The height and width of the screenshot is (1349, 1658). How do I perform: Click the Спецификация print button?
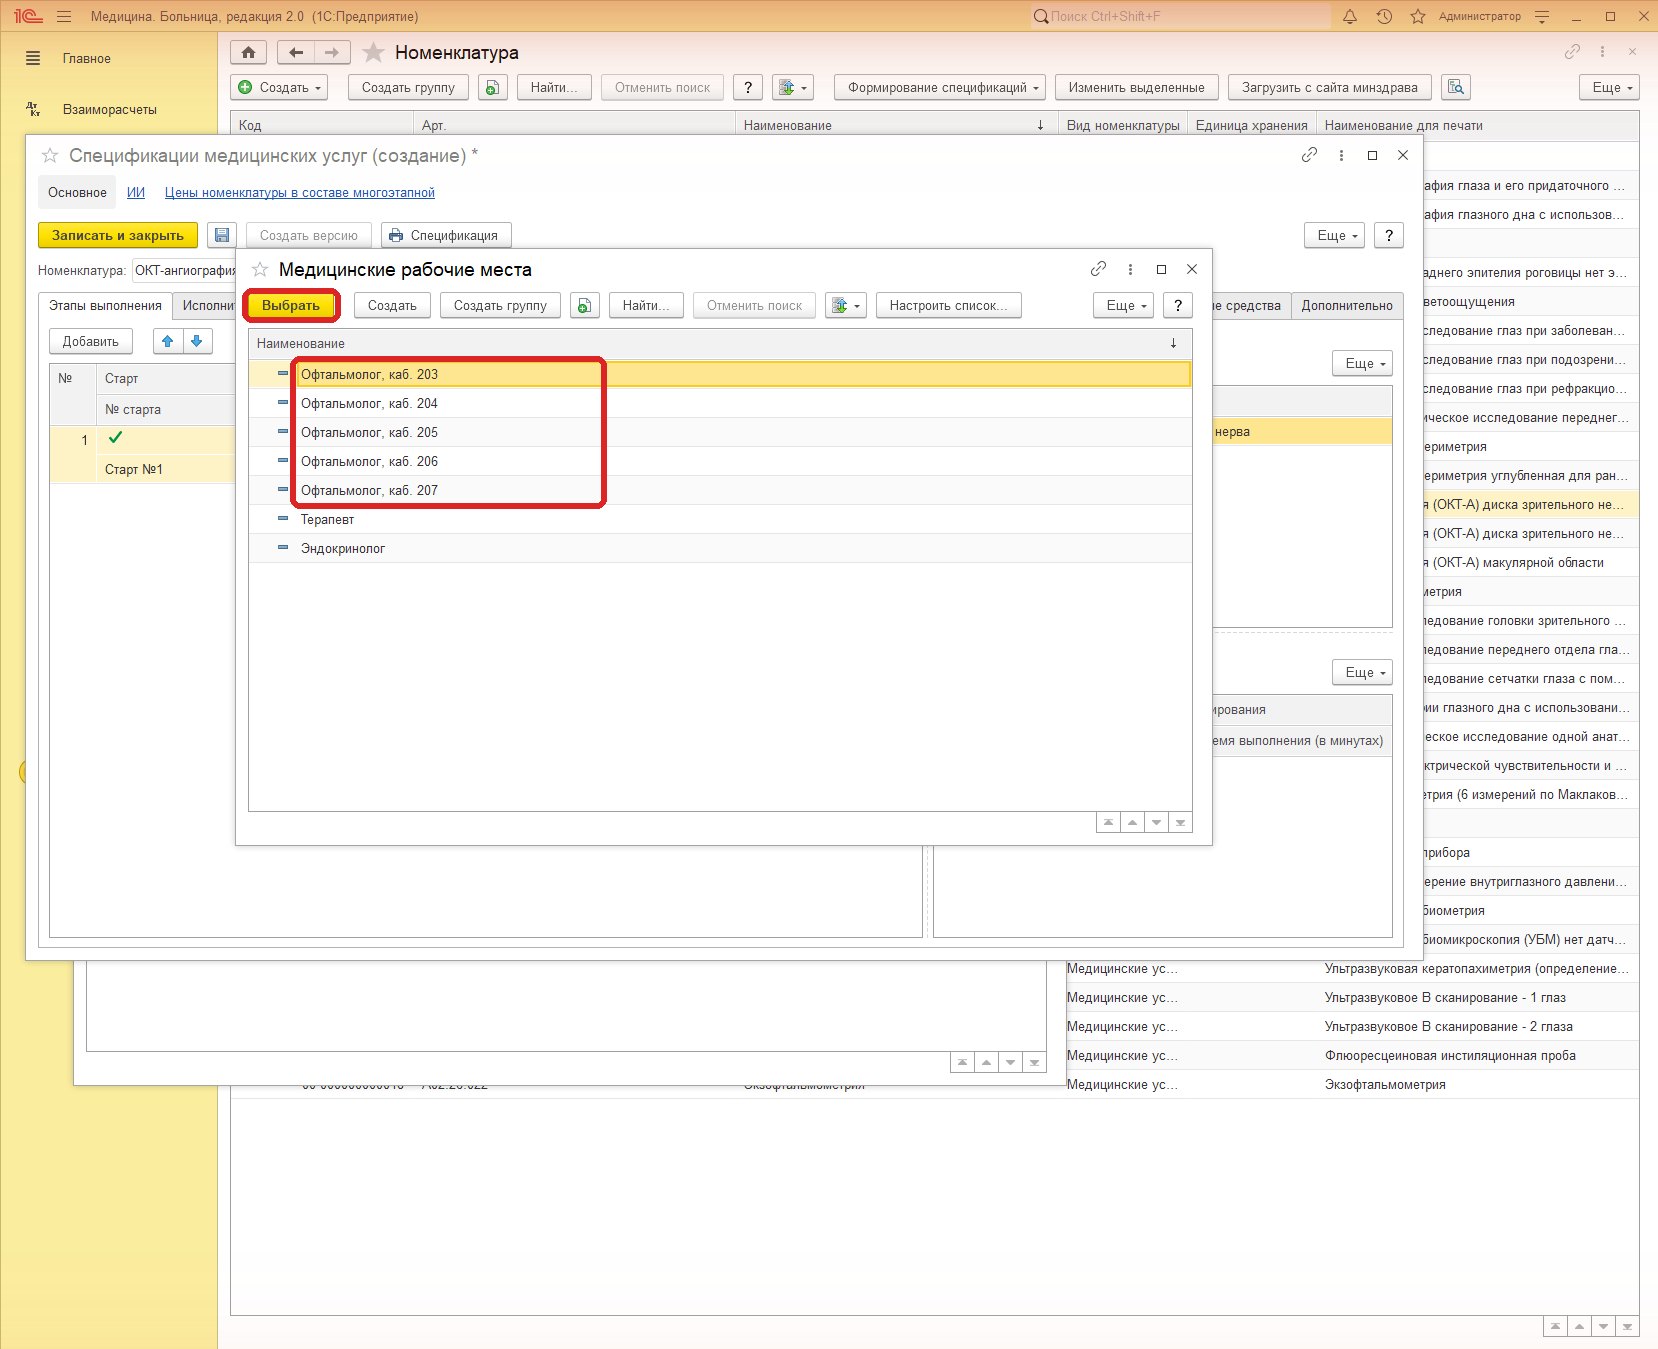(x=446, y=235)
